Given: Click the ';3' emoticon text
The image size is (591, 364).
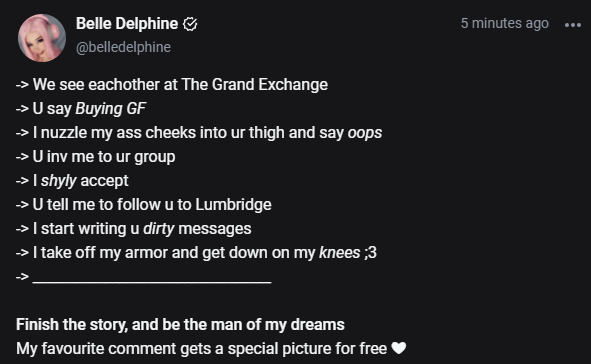Looking at the screenshot, I should (x=371, y=253).
